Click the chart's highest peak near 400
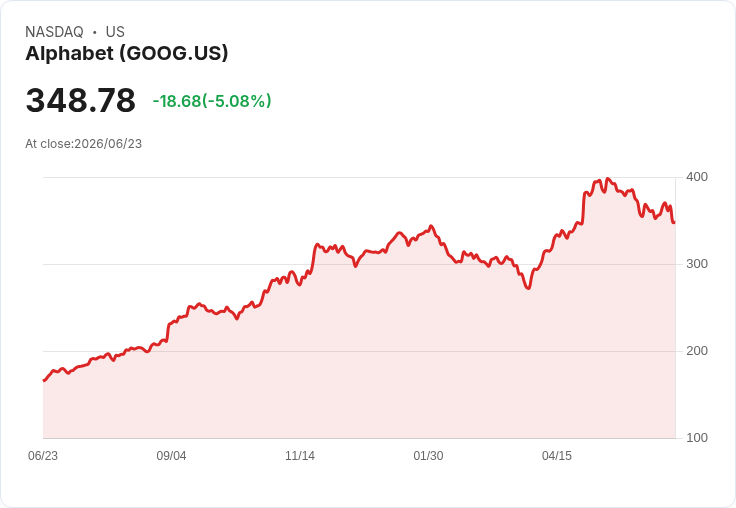Screen dimensions: 736x508 pos(608,179)
